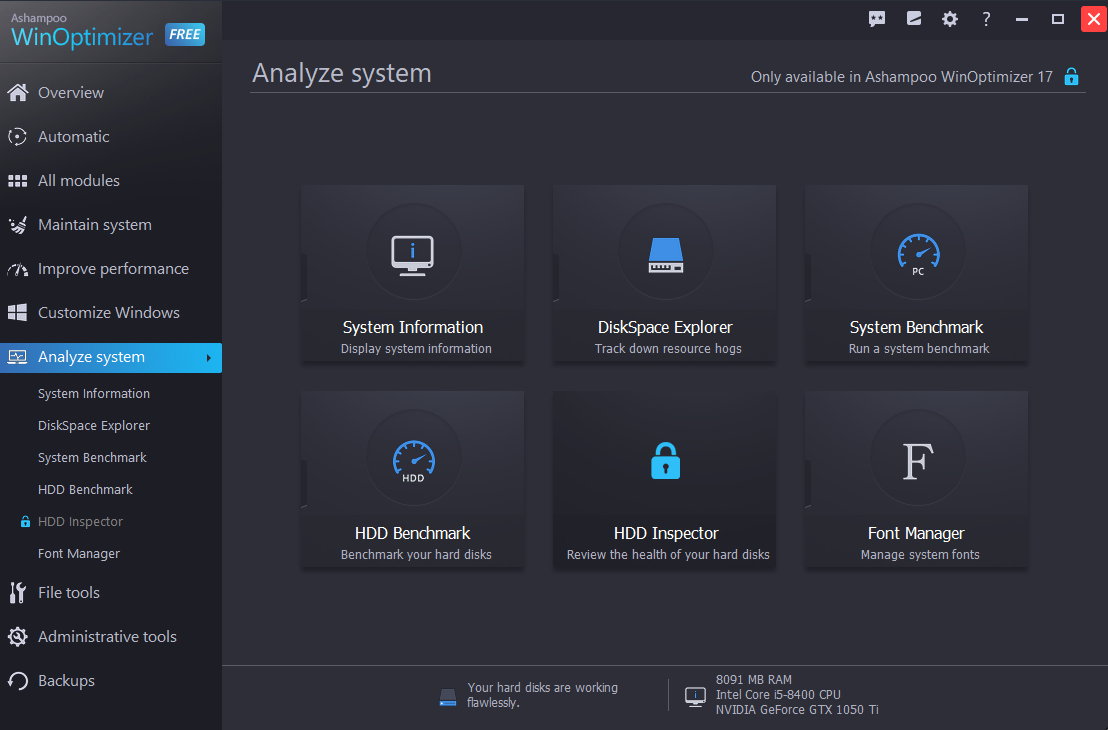Click the Ashampoo WinOptimizer logo text
Viewport: 1108px width, 730px height.
coord(82,30)
